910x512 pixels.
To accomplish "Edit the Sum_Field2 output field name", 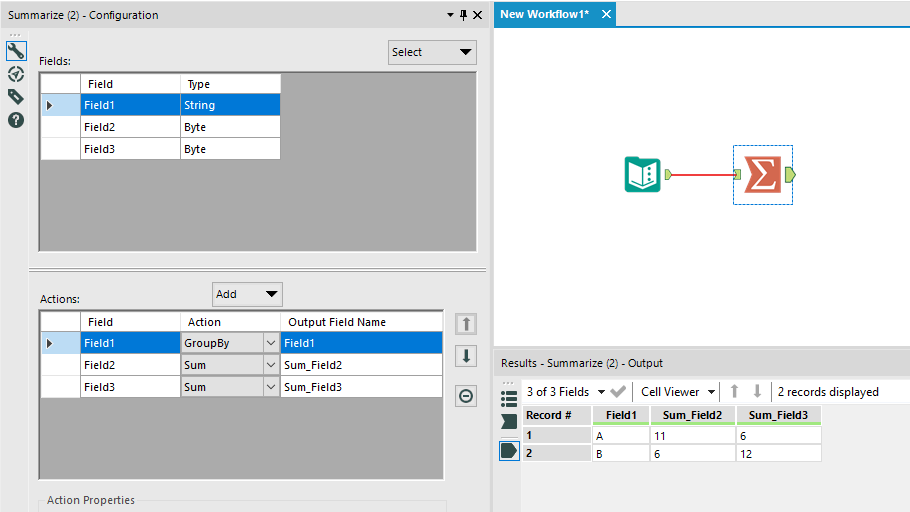I will (361, 365).
